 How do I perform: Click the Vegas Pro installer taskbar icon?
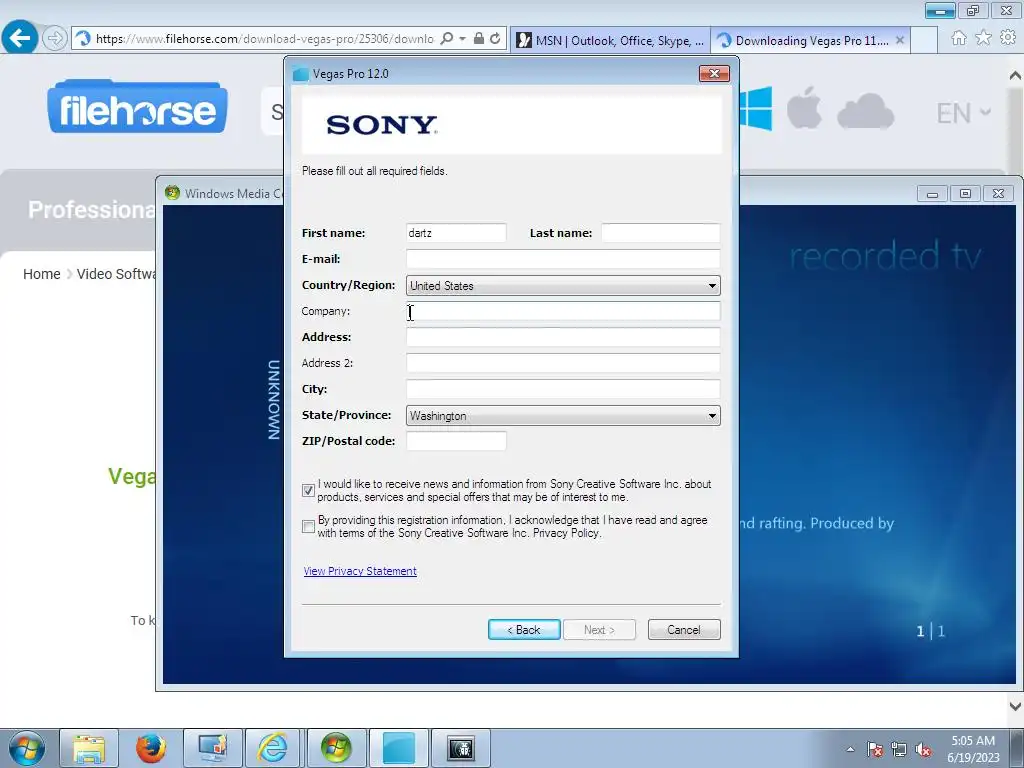coord(398,748)
